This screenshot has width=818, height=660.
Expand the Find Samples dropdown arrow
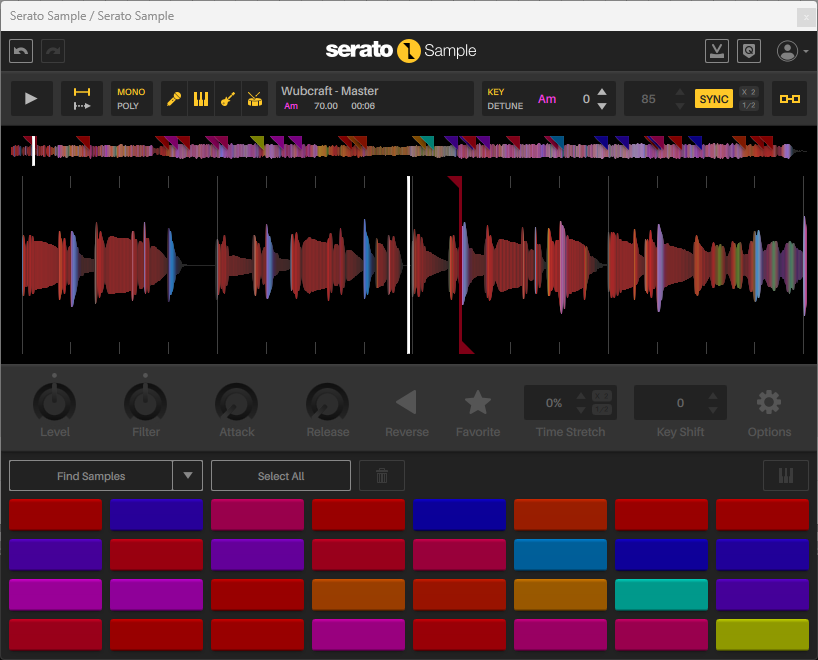tap(188, 476)
